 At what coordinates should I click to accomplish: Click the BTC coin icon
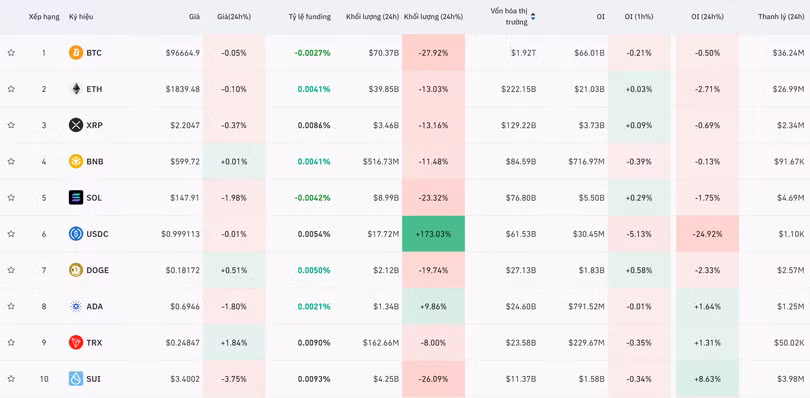pyautogui.click(x=76, y=53)
